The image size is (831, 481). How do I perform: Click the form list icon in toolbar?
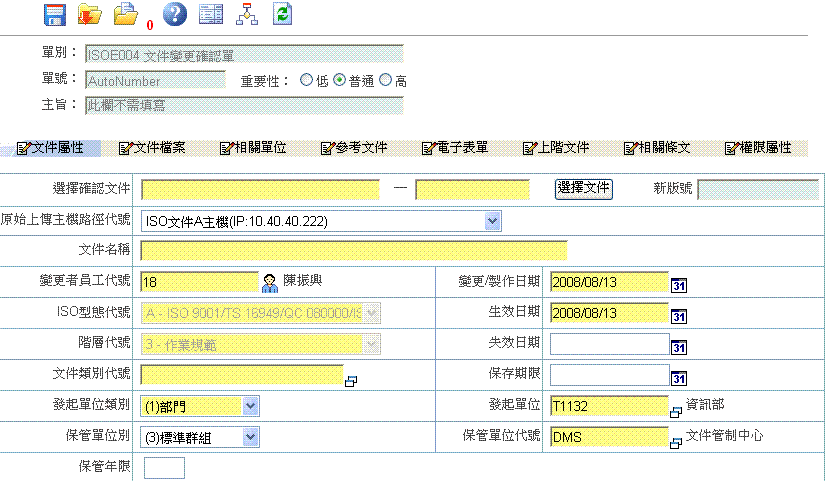(x=211, y=14)
